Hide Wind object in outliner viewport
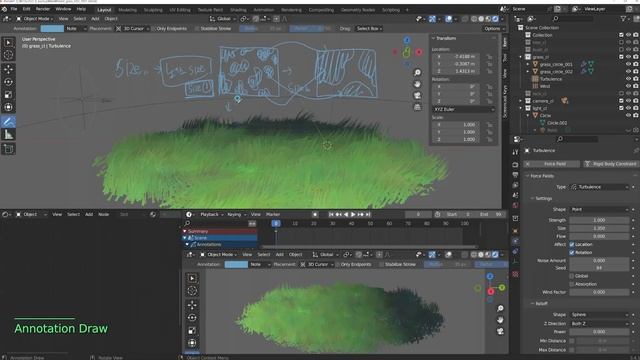The width and height of the screenshot is (640, 360). tap(629, 86)
